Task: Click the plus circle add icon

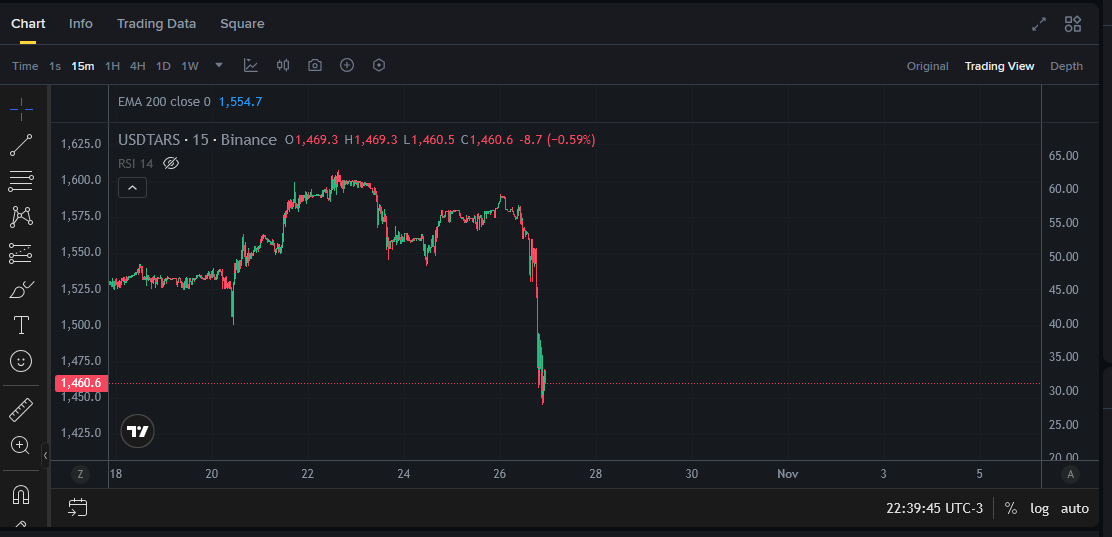Action: 347,65
